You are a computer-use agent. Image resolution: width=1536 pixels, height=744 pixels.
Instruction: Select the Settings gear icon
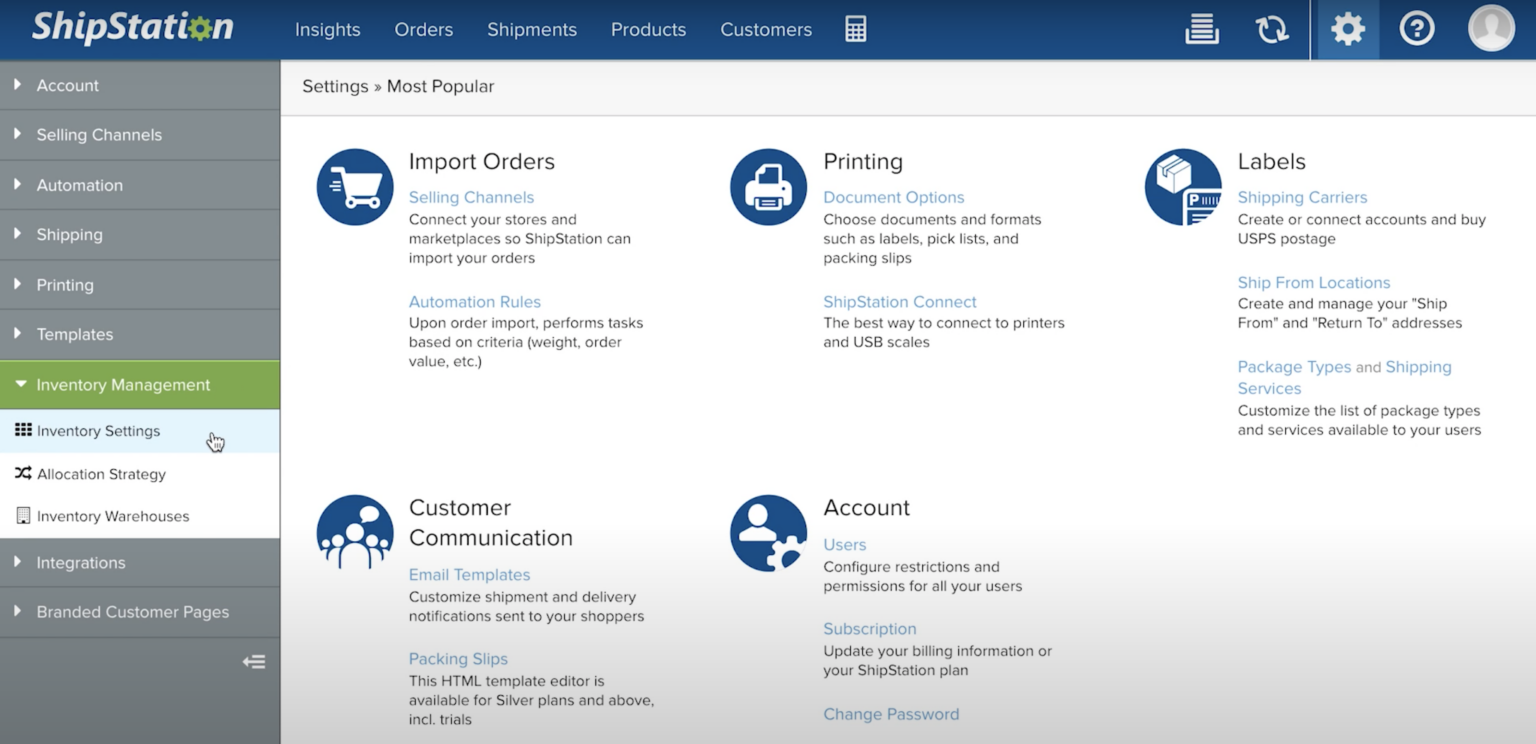[1346, 29]
